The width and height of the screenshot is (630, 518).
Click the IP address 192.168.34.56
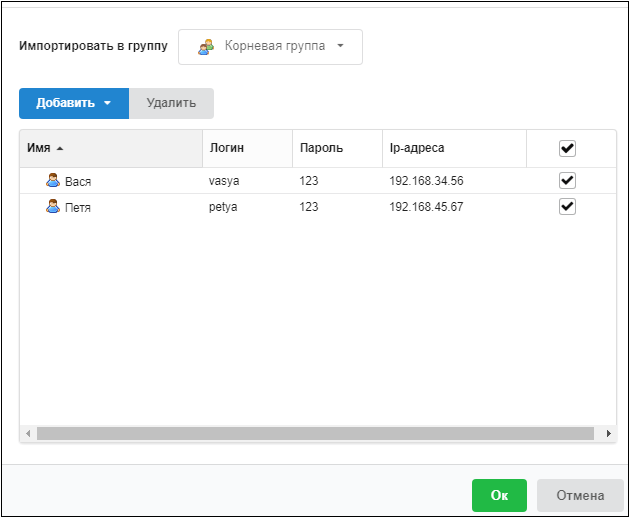(x=426, y=181)
